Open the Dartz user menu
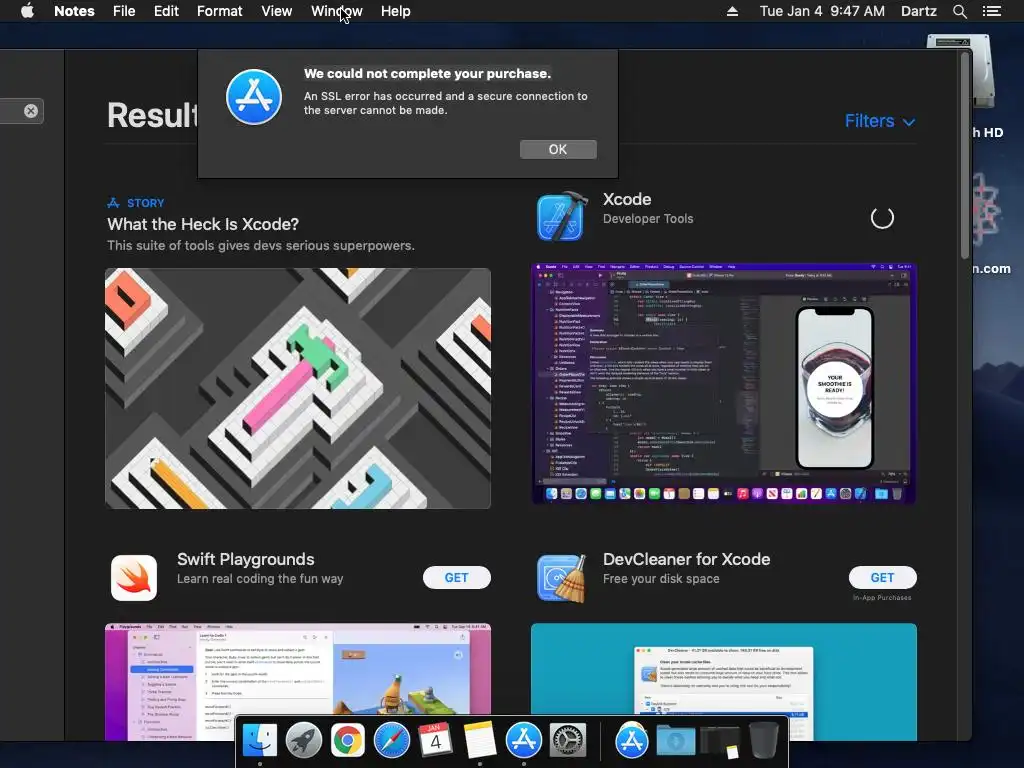 pyautogui.click(x=919, y=11)
